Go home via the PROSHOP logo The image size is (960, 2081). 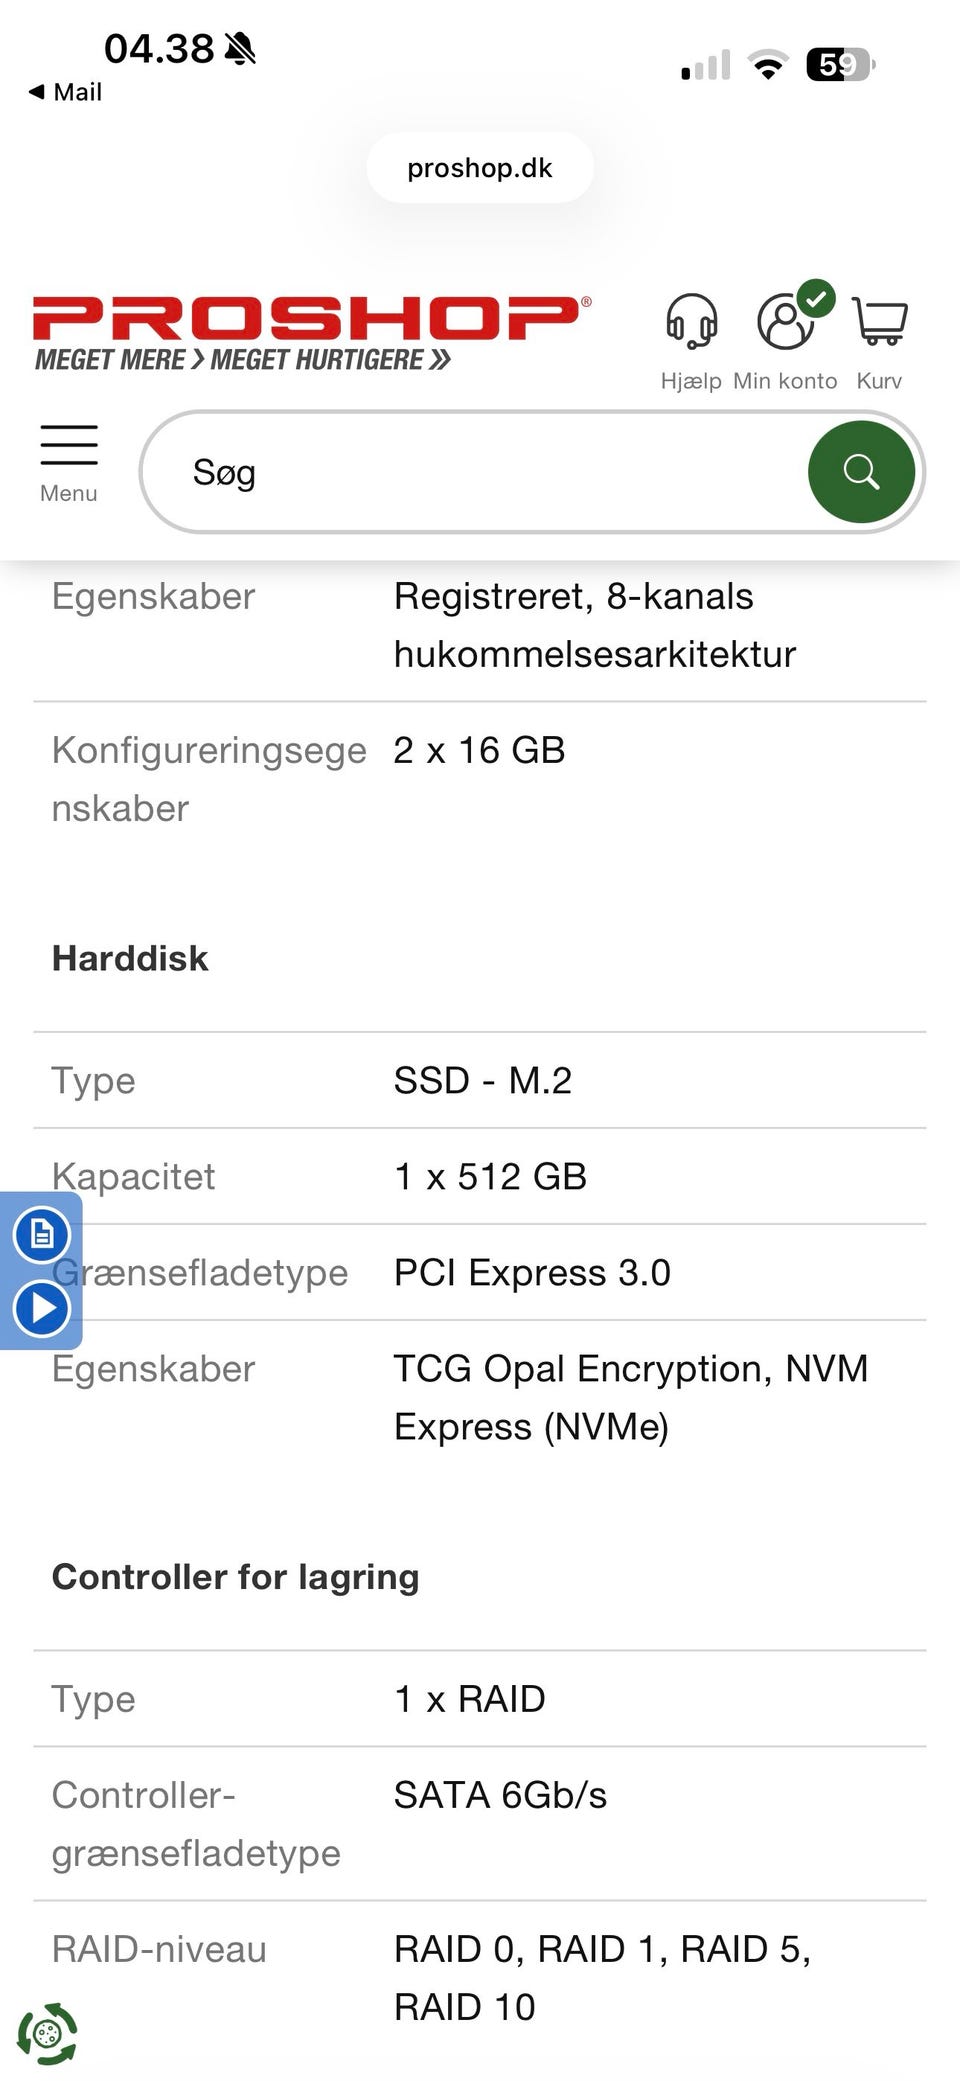coord(311,317)
